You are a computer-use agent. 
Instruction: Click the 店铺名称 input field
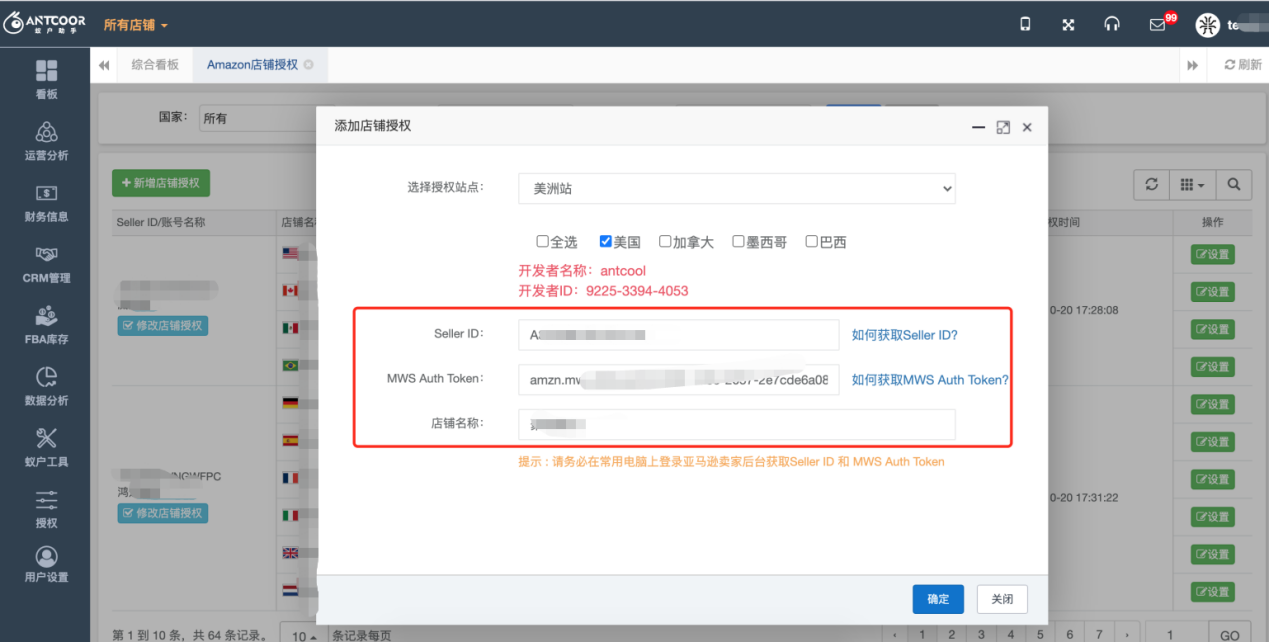click(x=736, y=424)
